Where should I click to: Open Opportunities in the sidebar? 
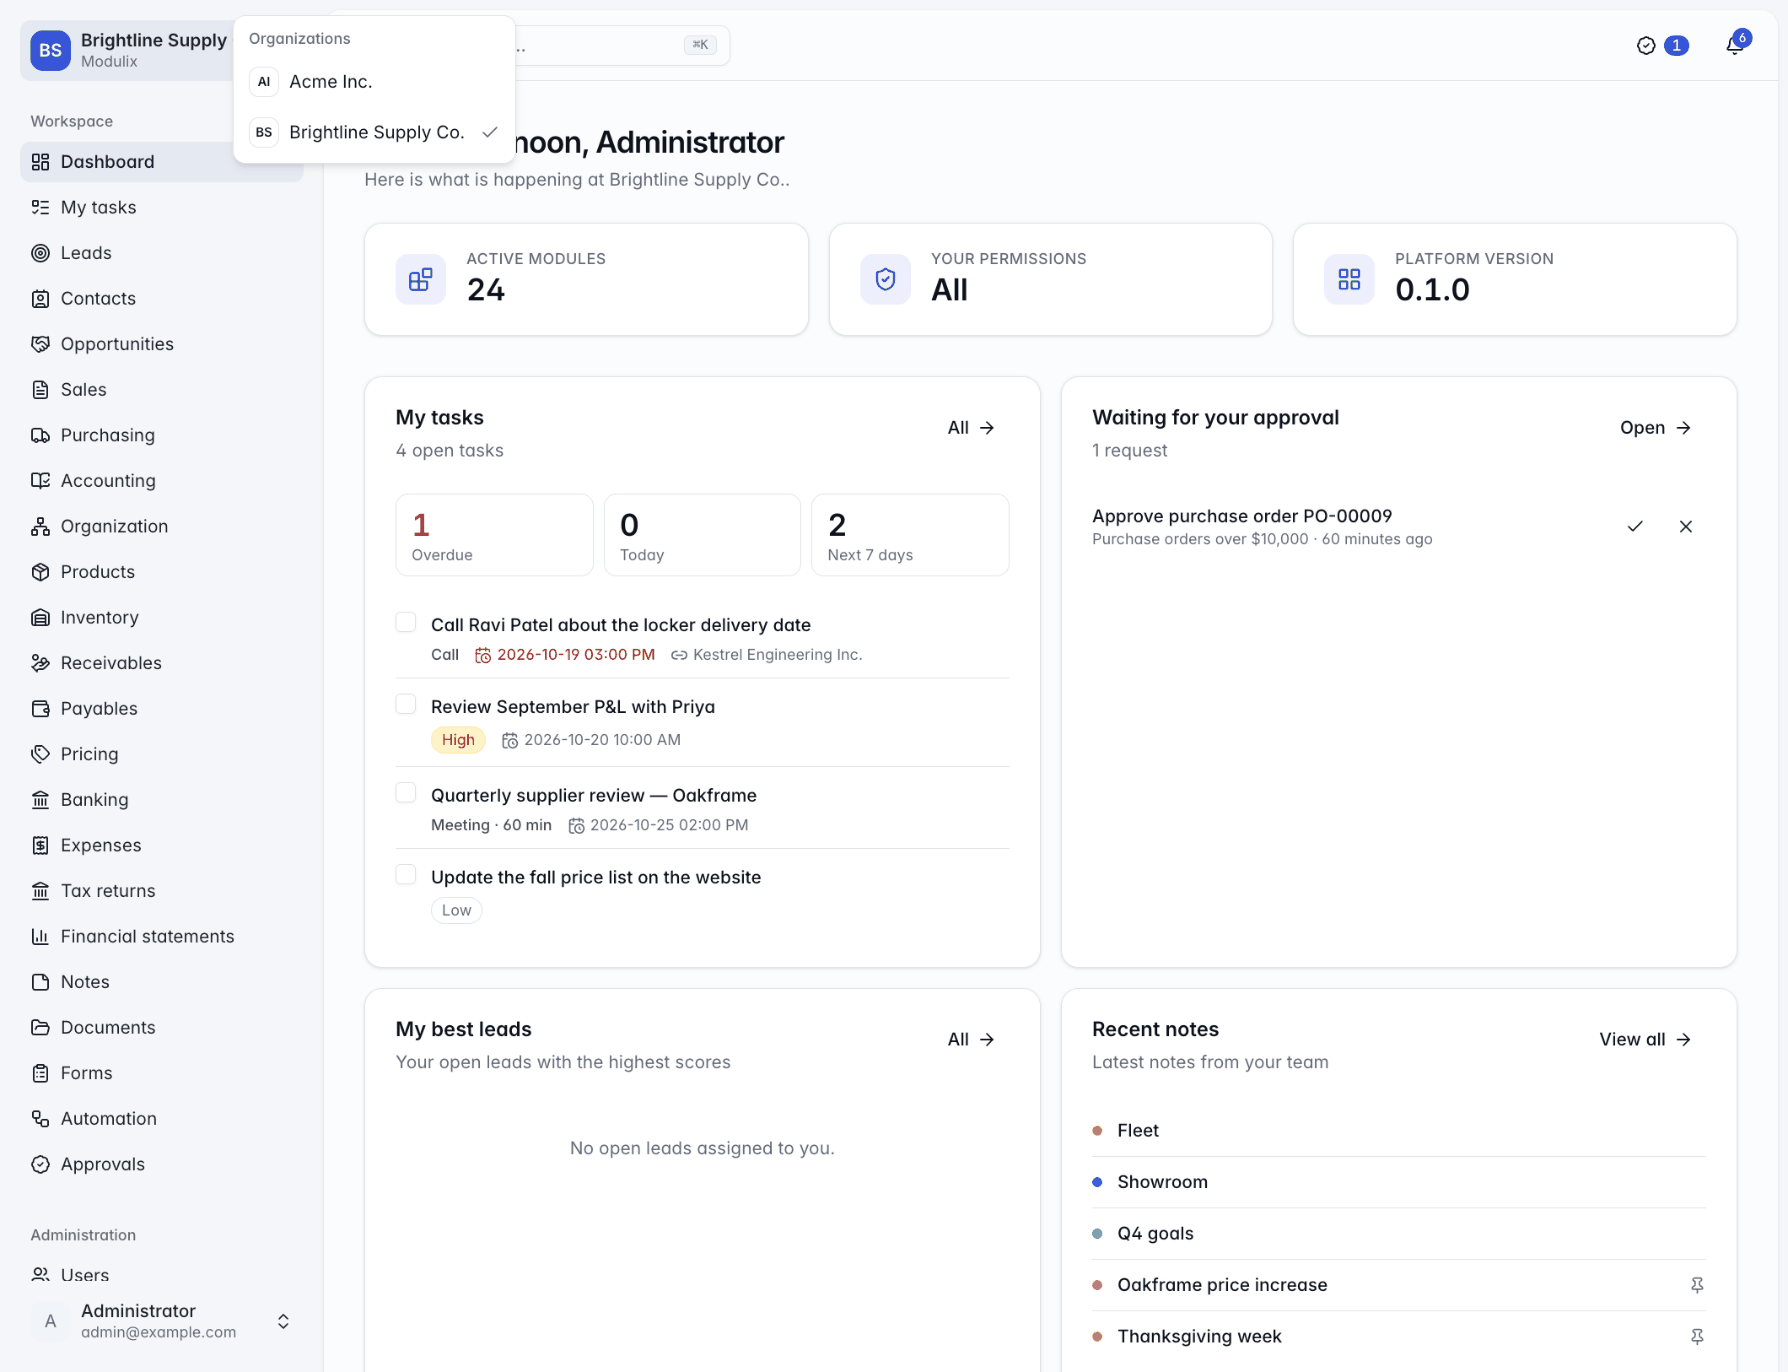(162, 344)
